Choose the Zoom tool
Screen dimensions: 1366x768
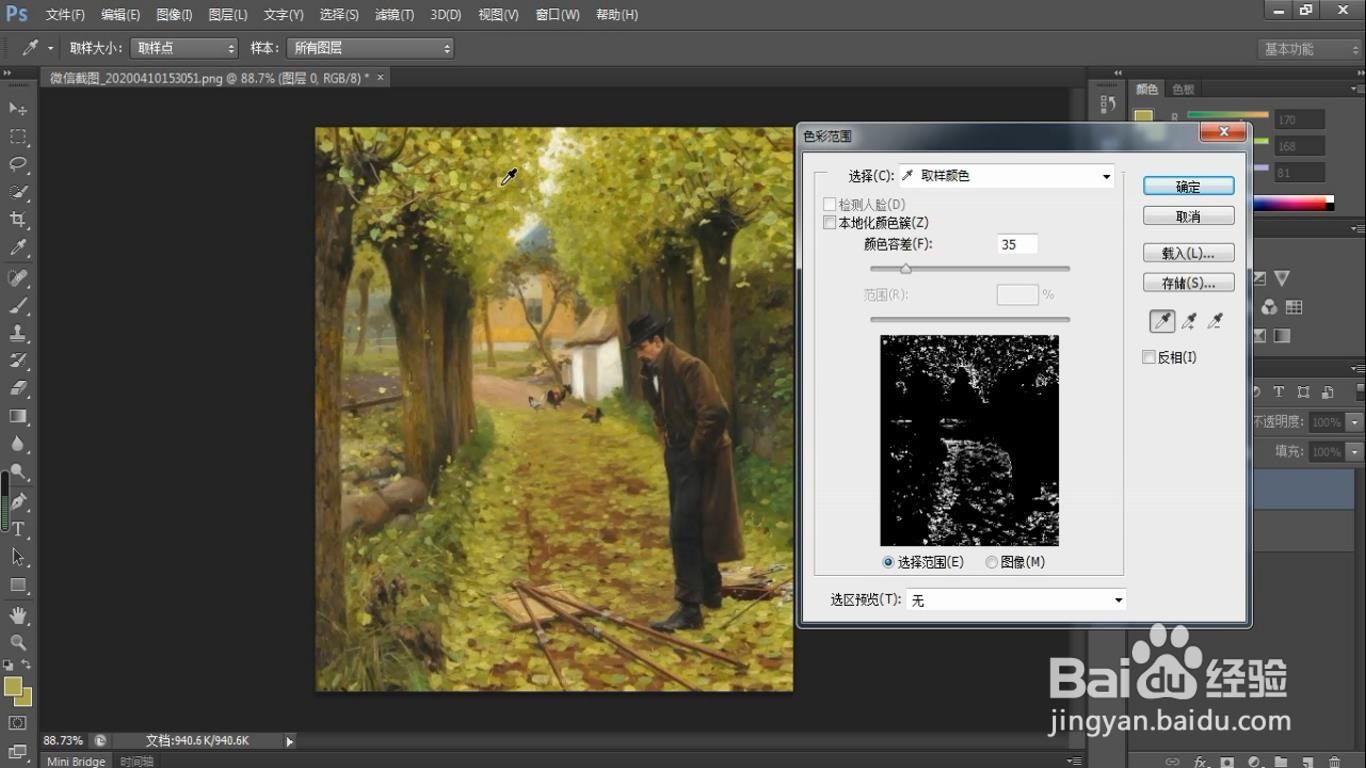pyautogui.click(x=18, y=642)
